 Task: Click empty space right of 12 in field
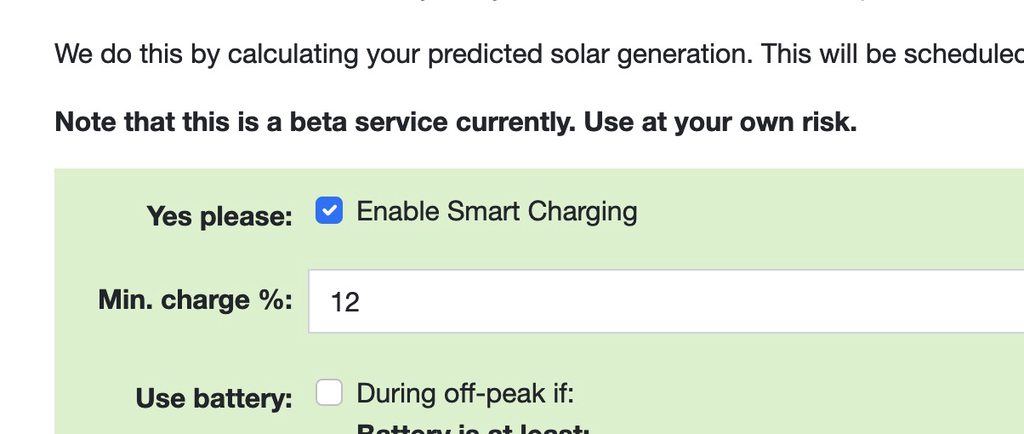pos(700,301)
